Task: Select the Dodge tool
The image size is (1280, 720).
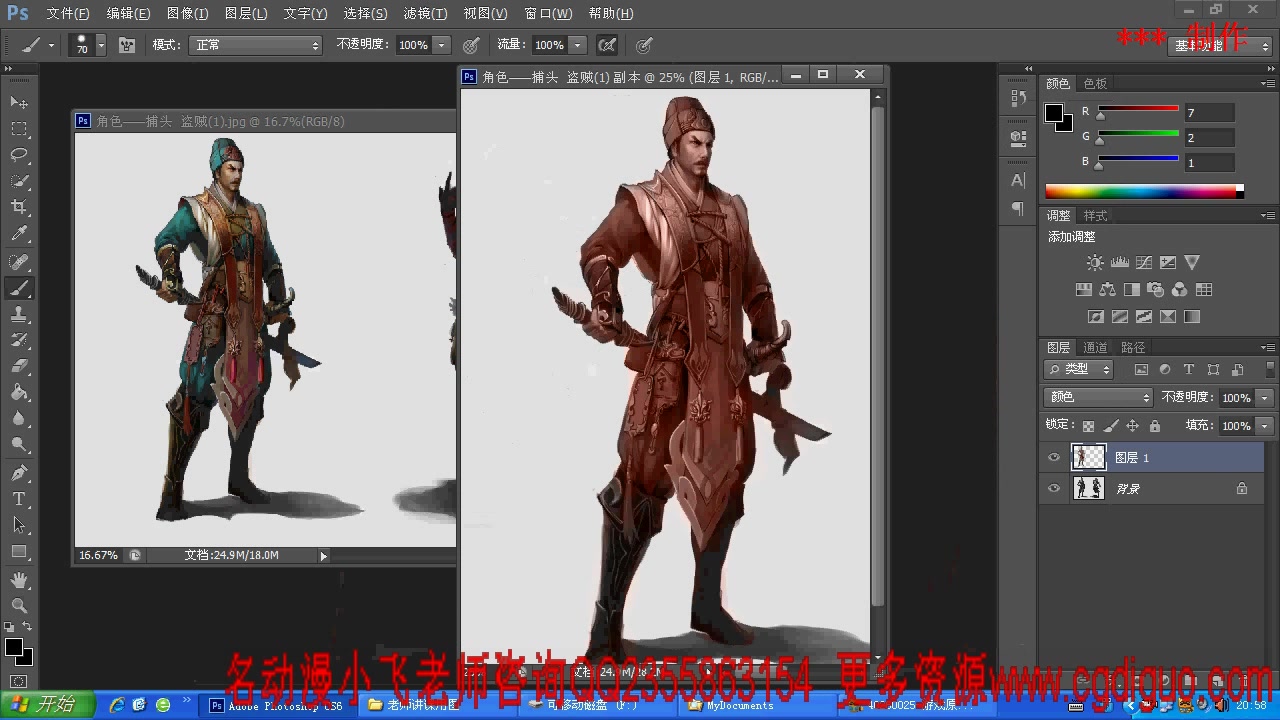Action: (x=19, y=444)
